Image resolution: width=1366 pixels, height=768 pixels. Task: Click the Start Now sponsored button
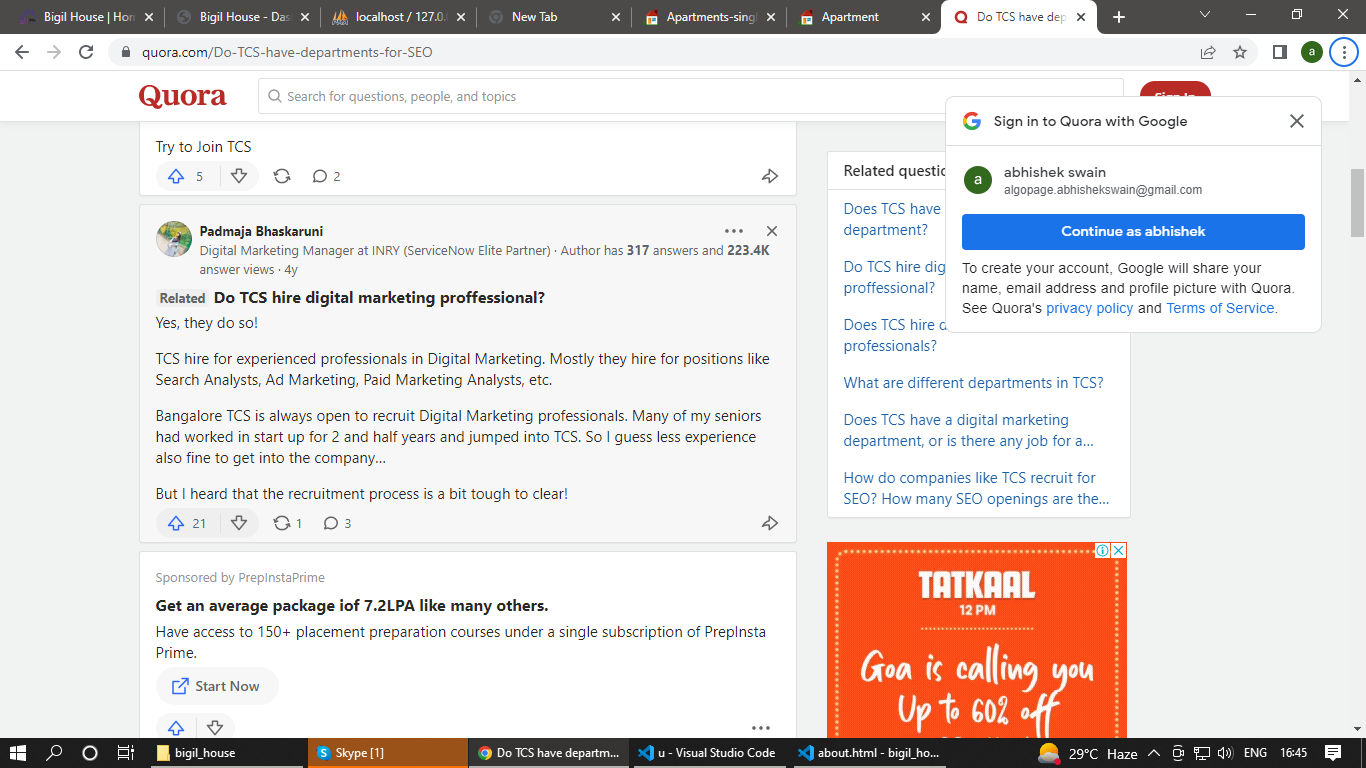[217, 686]
